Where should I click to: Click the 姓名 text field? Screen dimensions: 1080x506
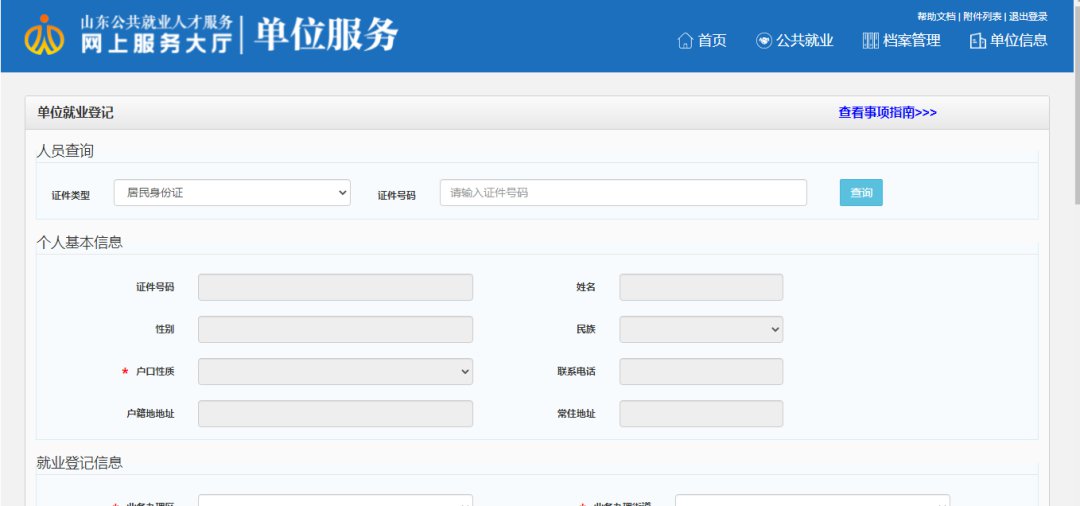(701, 287)
